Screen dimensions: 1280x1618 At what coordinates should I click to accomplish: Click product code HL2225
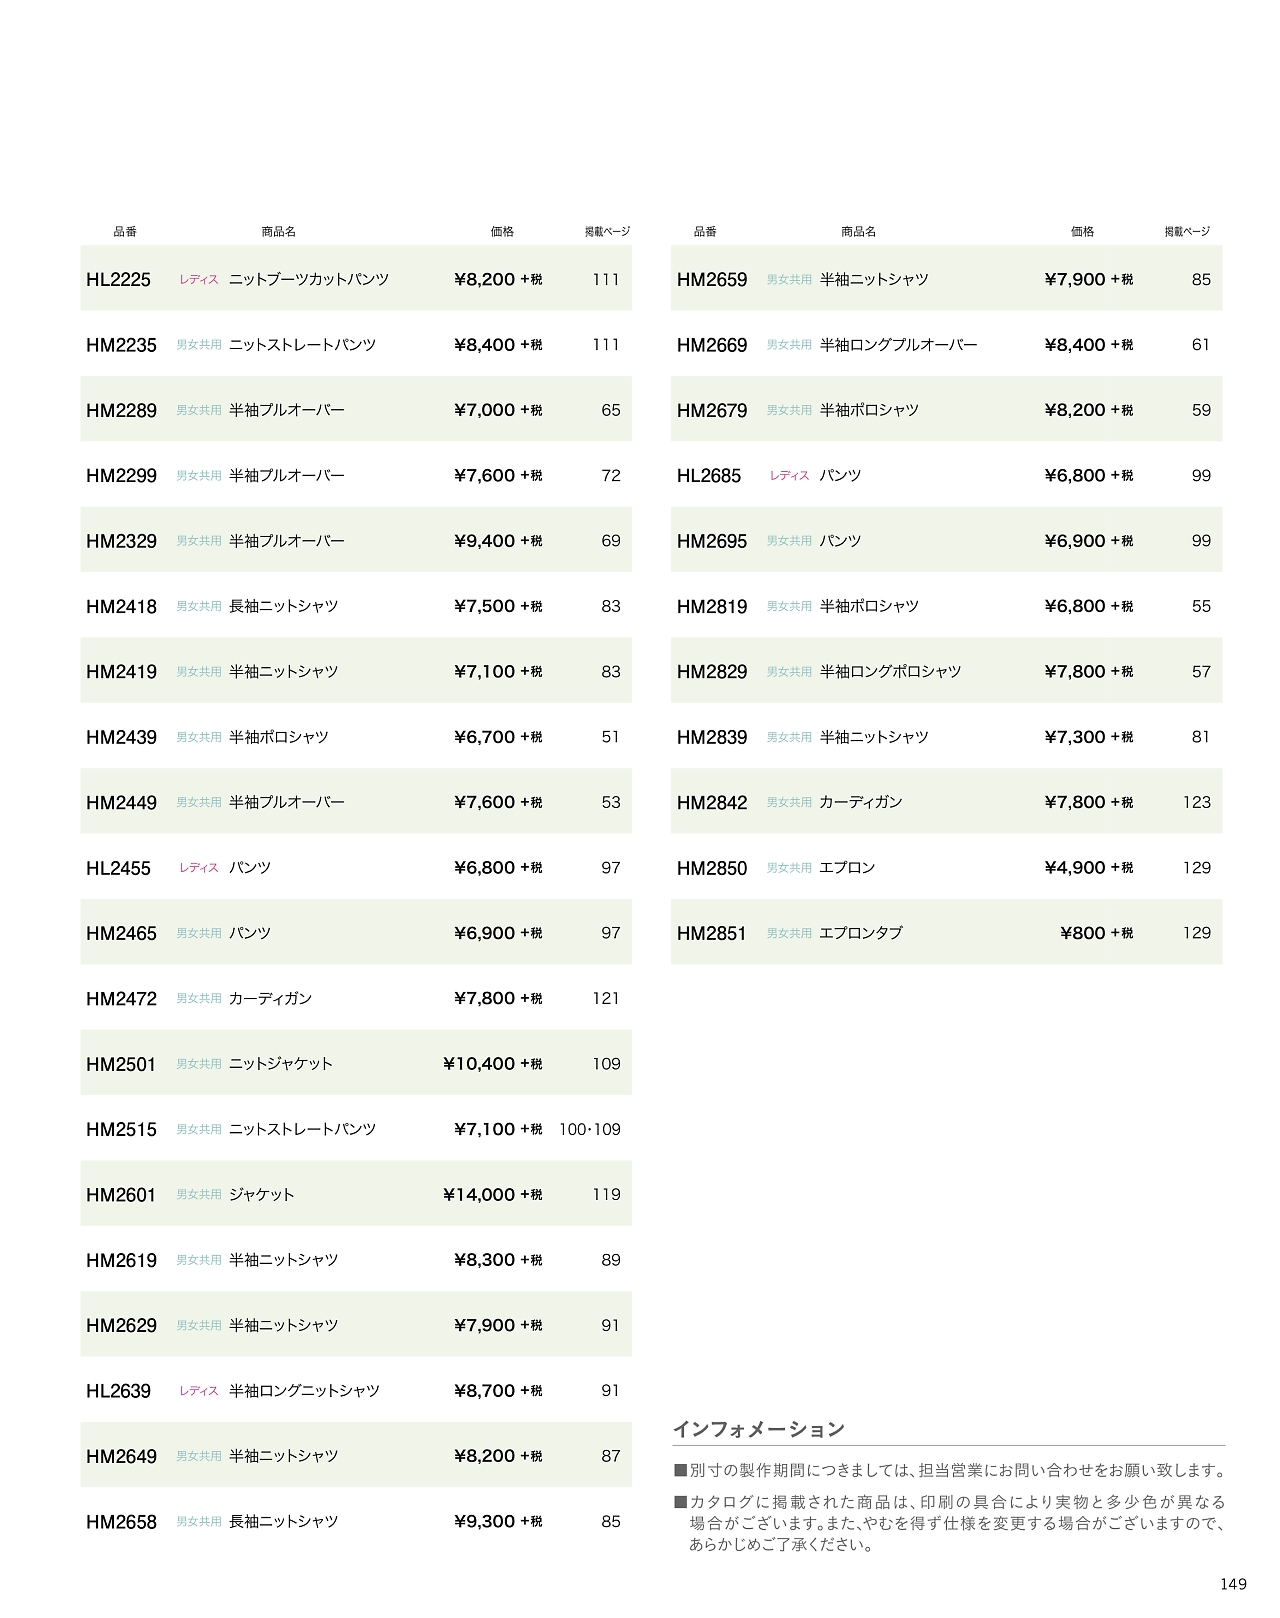118,280
